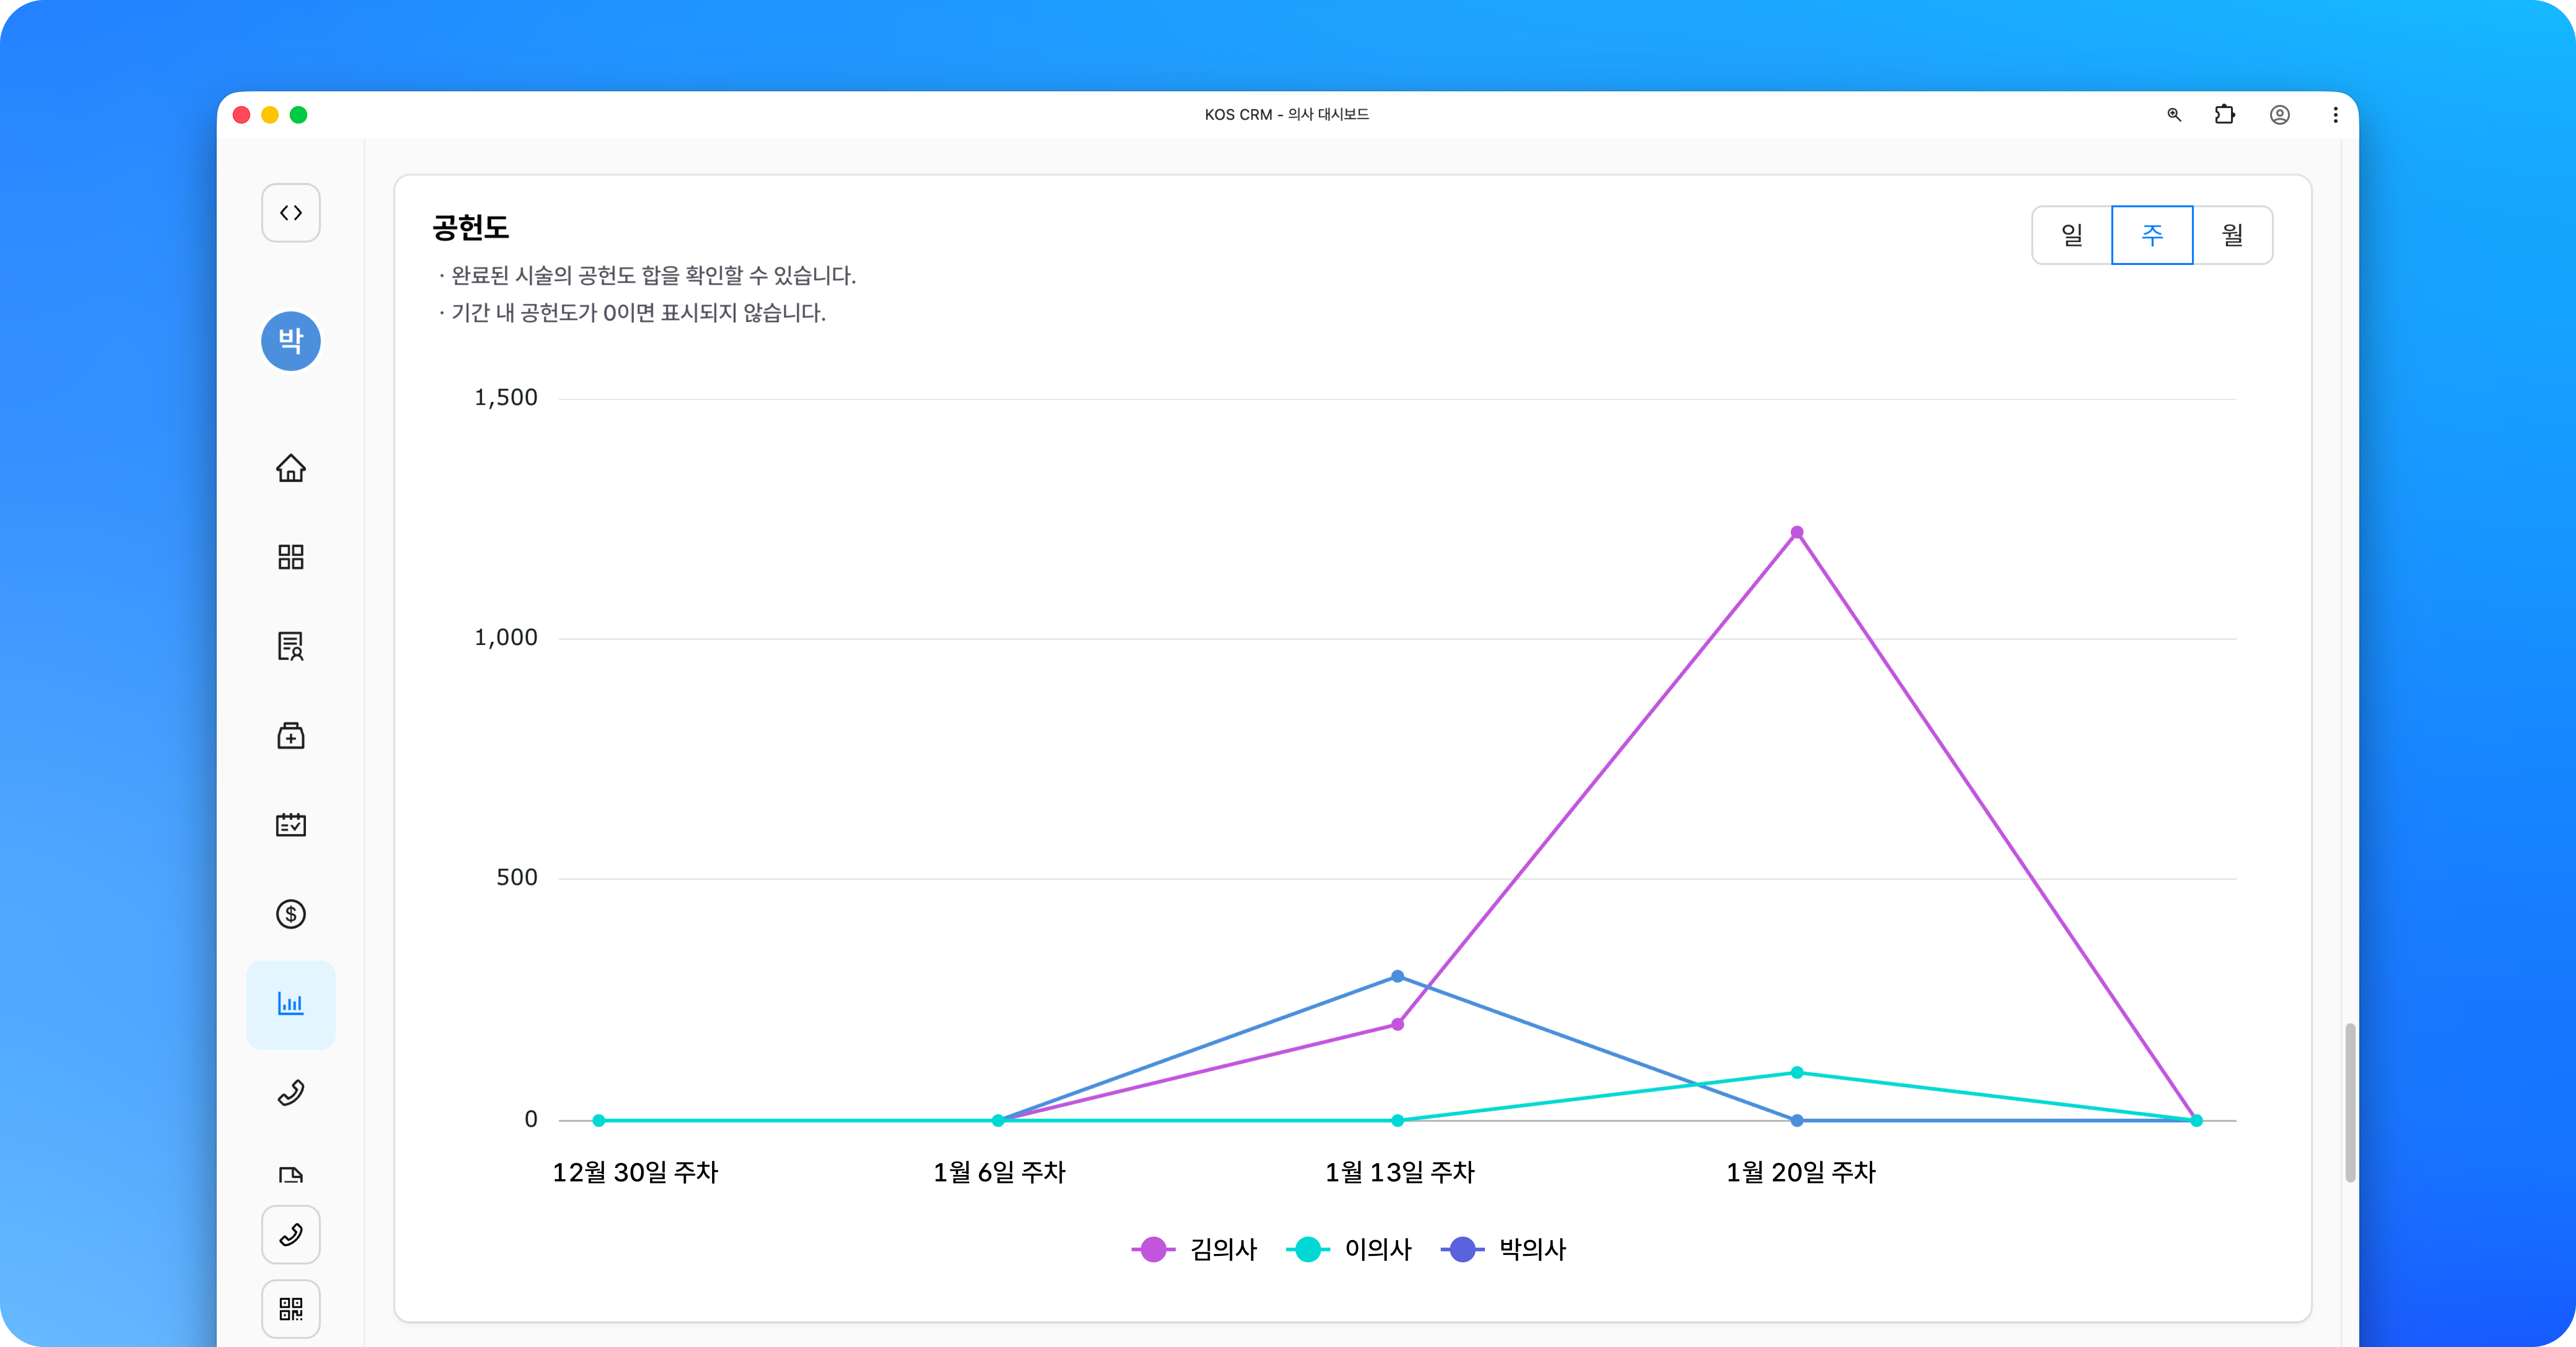The width and height of the screenshot is (2576, 1347).
Task: Open the dollar payment icon
Action: click(x=291, y=914)
